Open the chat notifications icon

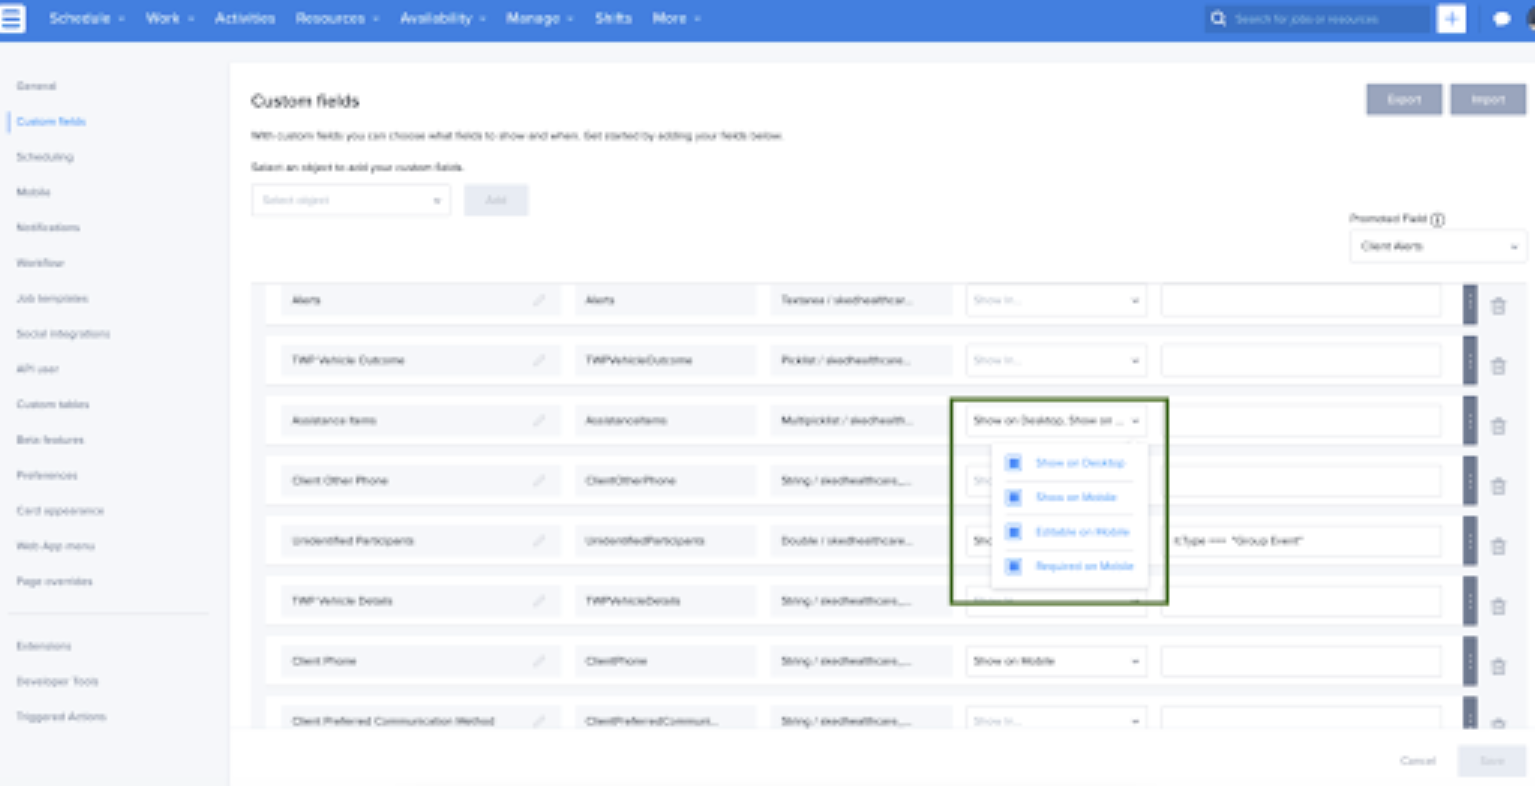[x=1501, y=19]
